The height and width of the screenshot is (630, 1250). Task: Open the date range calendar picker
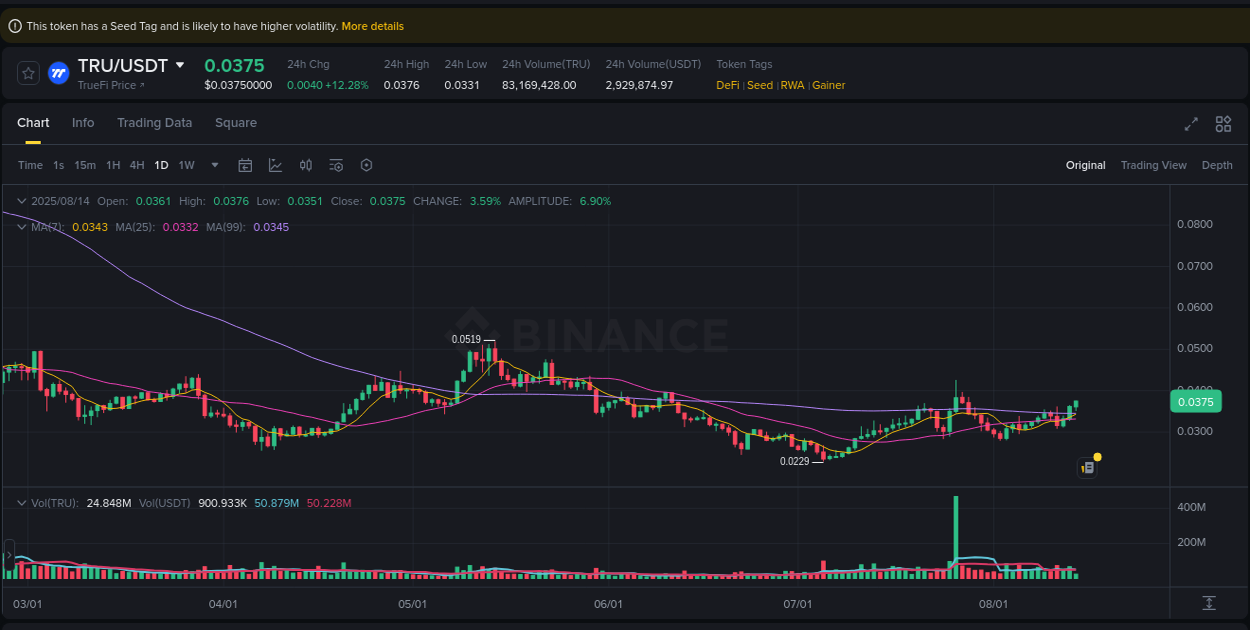(245, 165)
